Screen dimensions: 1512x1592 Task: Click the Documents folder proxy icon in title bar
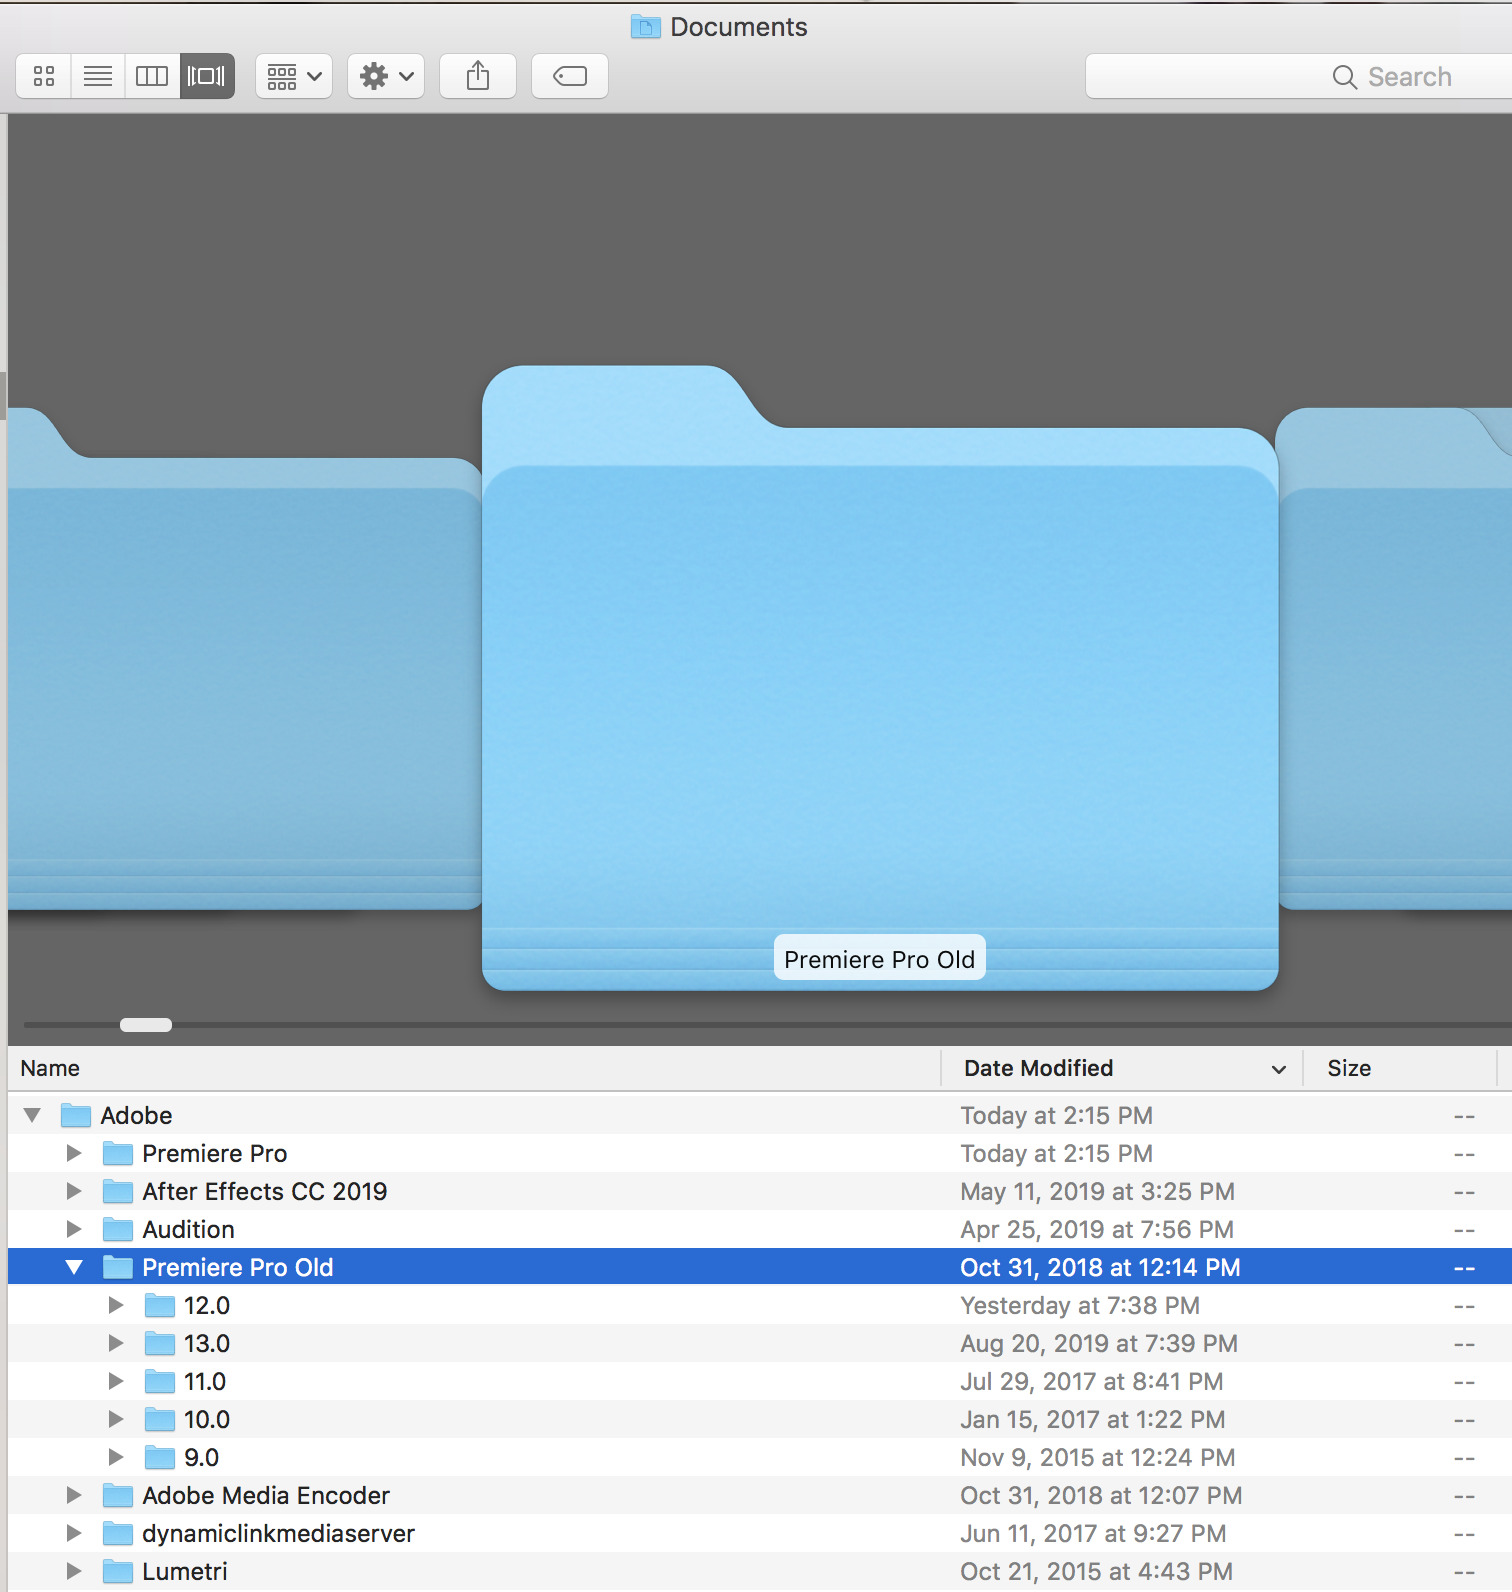646,27
